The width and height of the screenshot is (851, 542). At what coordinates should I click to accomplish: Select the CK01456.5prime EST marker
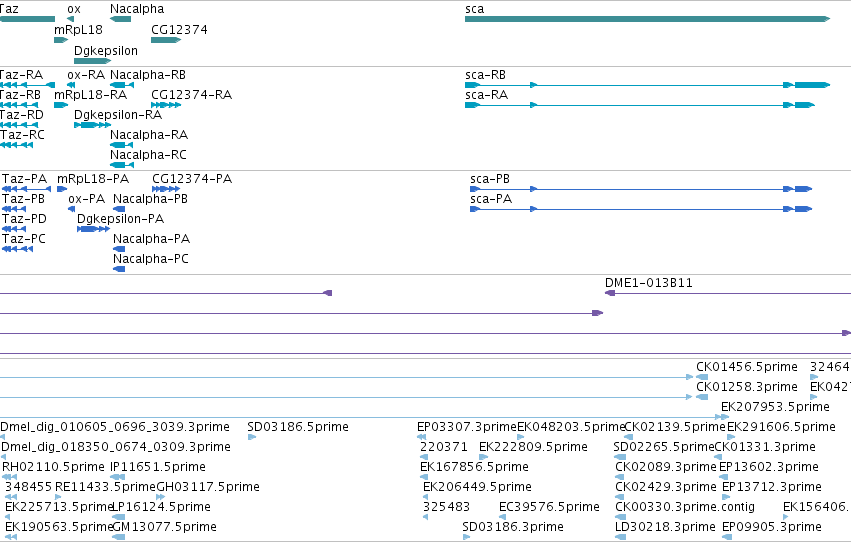[702, 377]
